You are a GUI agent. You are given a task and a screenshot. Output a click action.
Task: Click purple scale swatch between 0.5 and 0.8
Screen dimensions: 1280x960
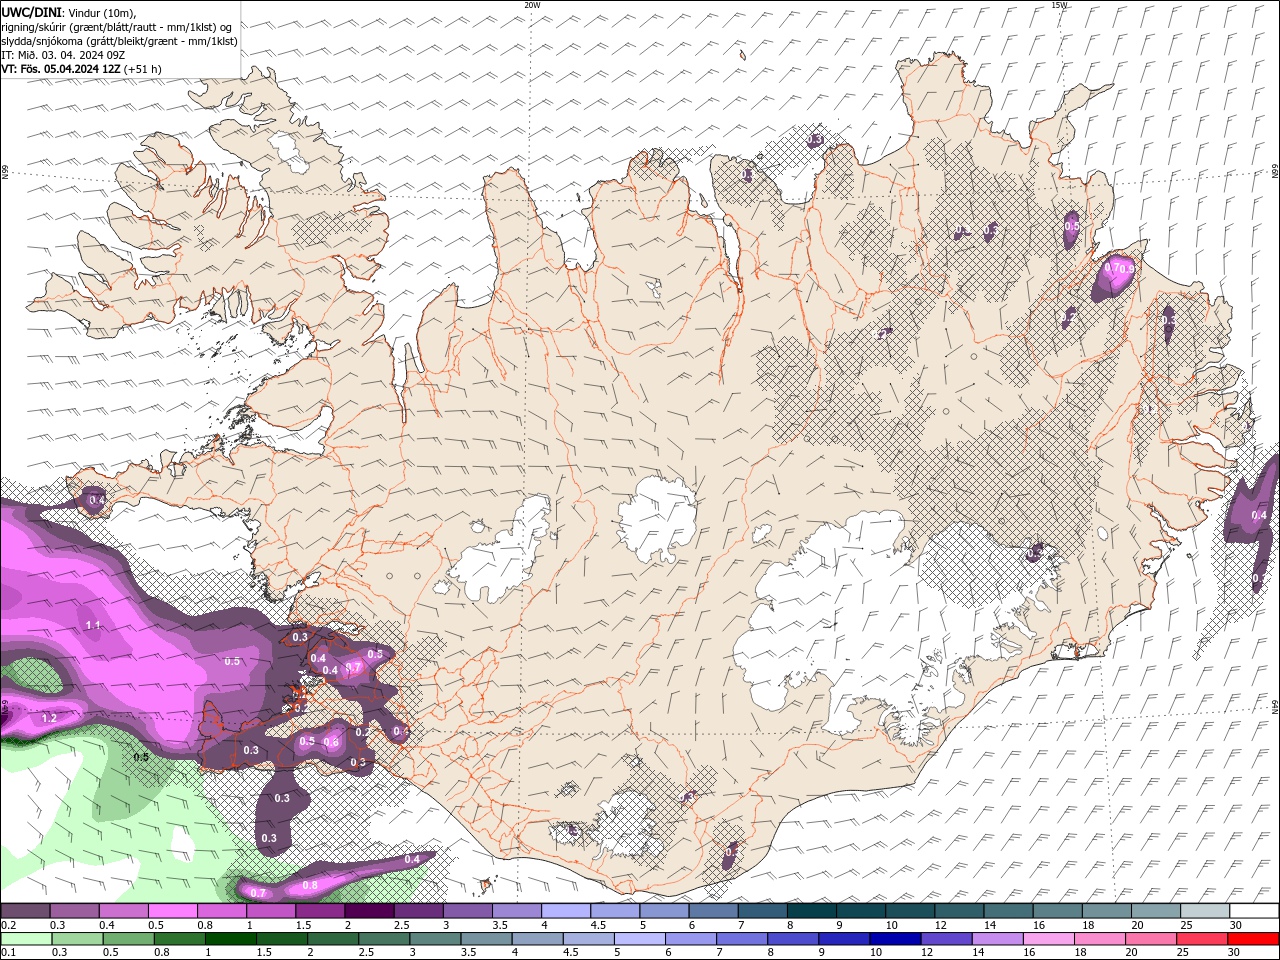[x=173, y=911]
